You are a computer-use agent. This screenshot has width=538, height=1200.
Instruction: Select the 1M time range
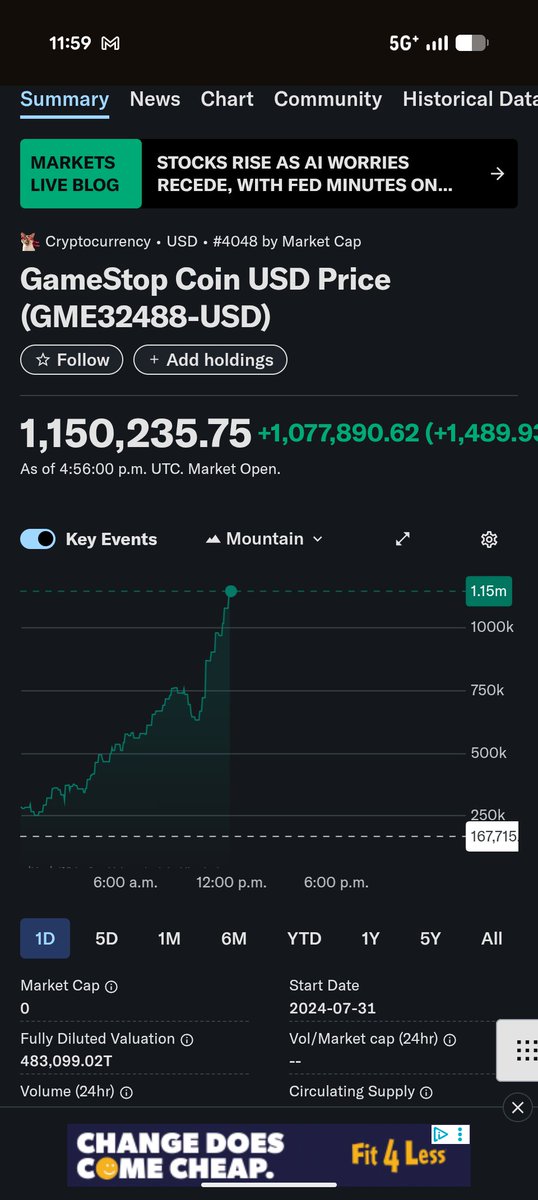tap(169, 939)
